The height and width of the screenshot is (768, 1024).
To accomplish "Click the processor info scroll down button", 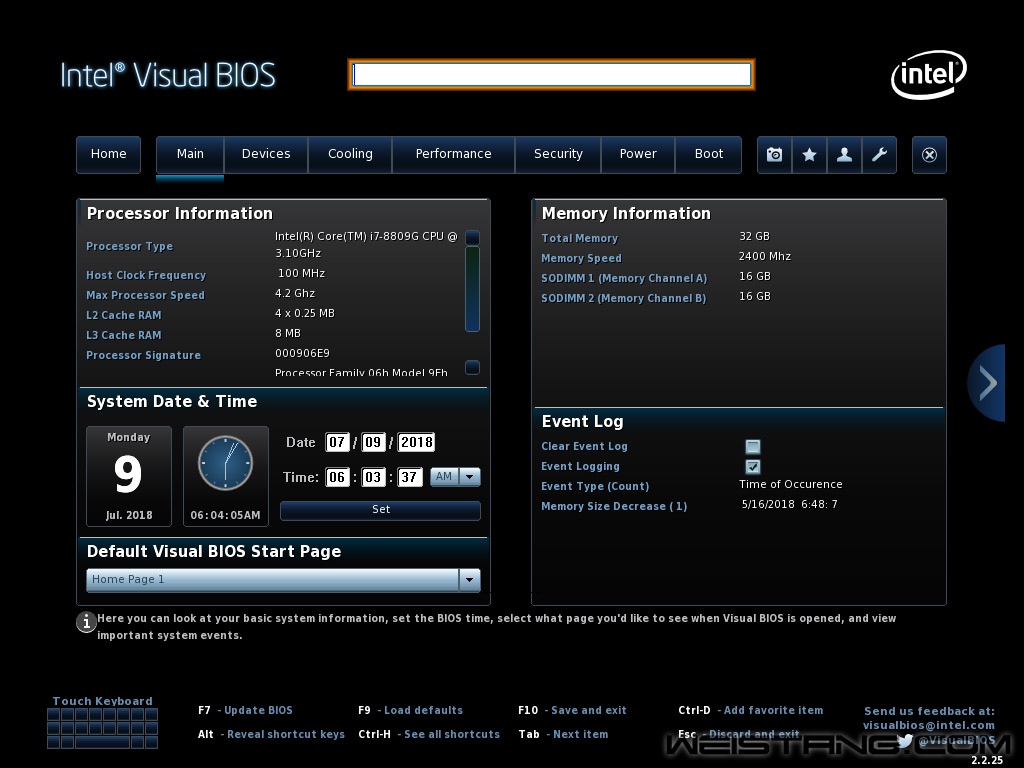I will click(472, 368).
